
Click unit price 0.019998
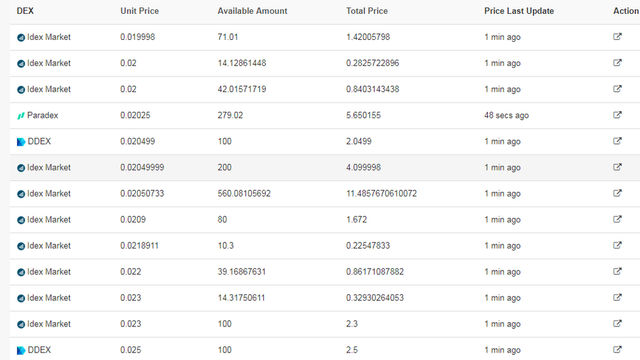138,37
